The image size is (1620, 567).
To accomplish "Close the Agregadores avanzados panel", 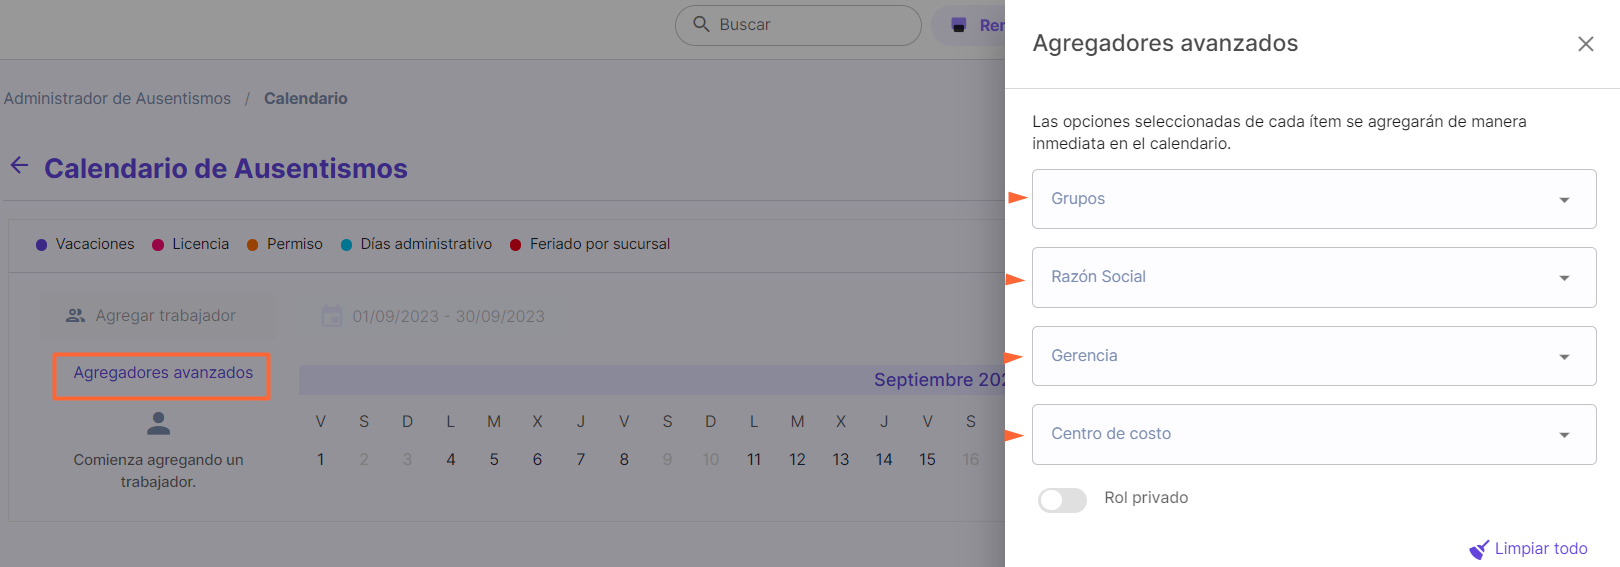I will (x=1585, y=44).
